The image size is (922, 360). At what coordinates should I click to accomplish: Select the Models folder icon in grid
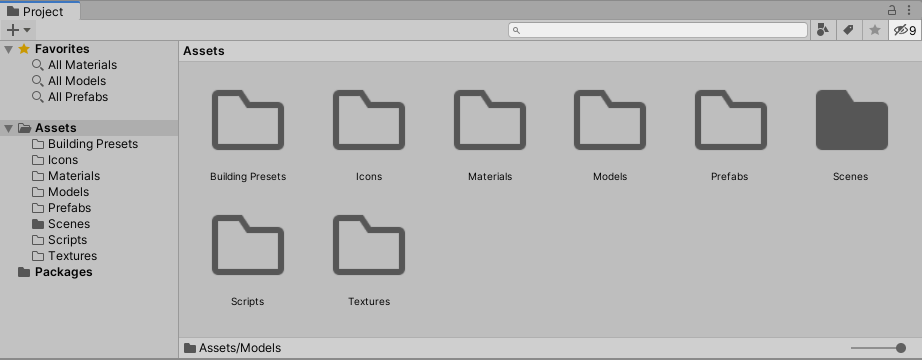point(610,120)
